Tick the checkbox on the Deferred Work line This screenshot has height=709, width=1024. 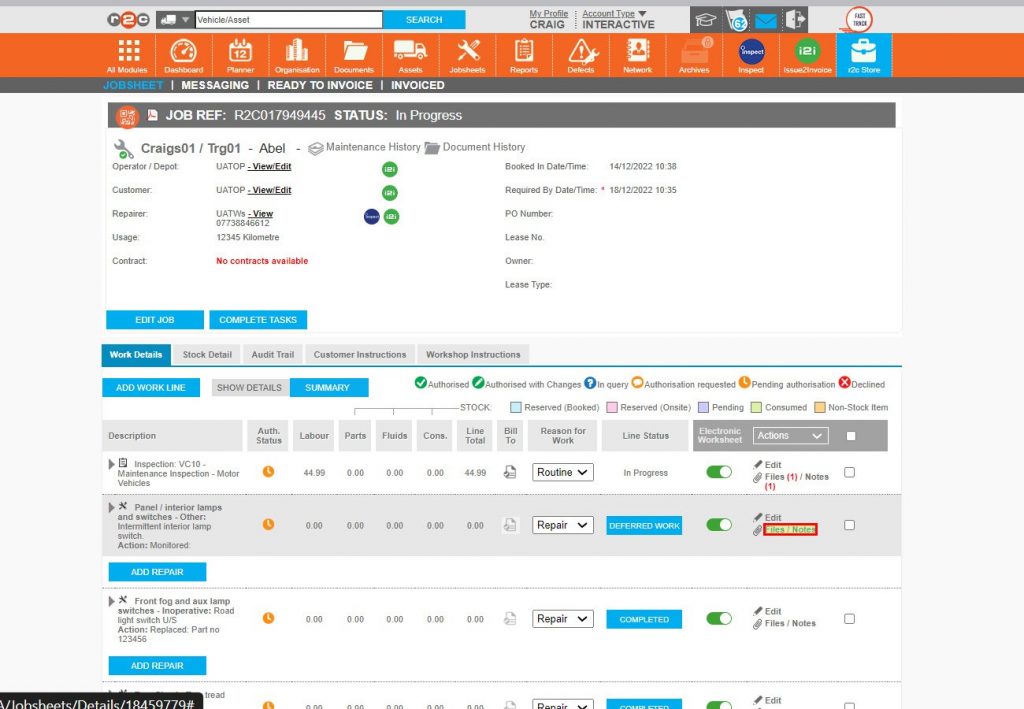click(x=849, y=525)
